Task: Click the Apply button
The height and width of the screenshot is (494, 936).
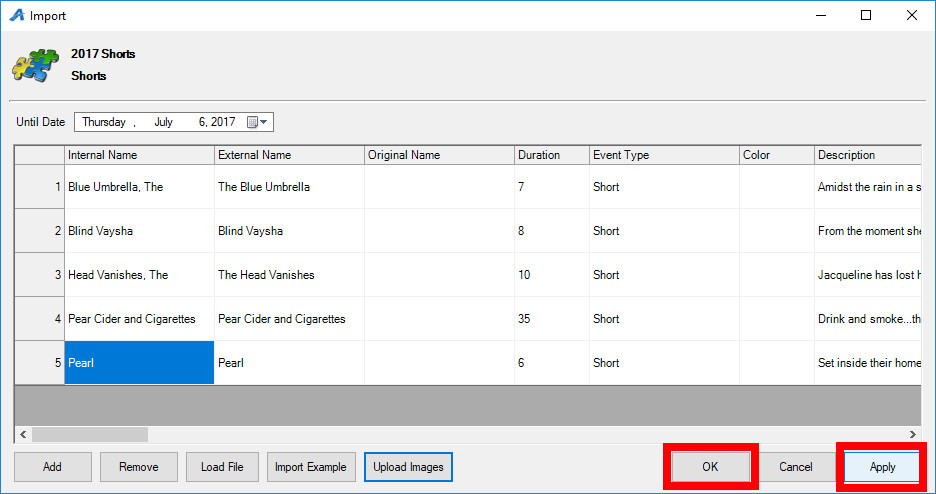Action: 882,467
